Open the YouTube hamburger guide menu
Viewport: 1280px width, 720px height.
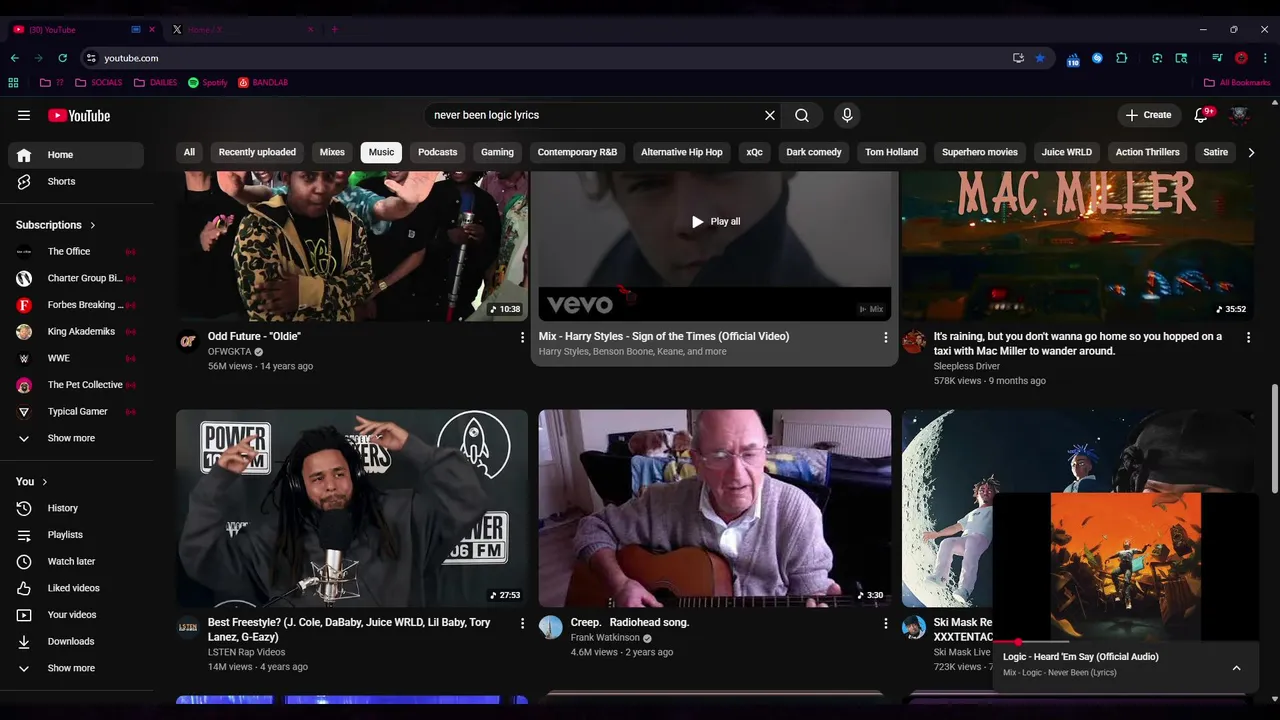[24, 115]
